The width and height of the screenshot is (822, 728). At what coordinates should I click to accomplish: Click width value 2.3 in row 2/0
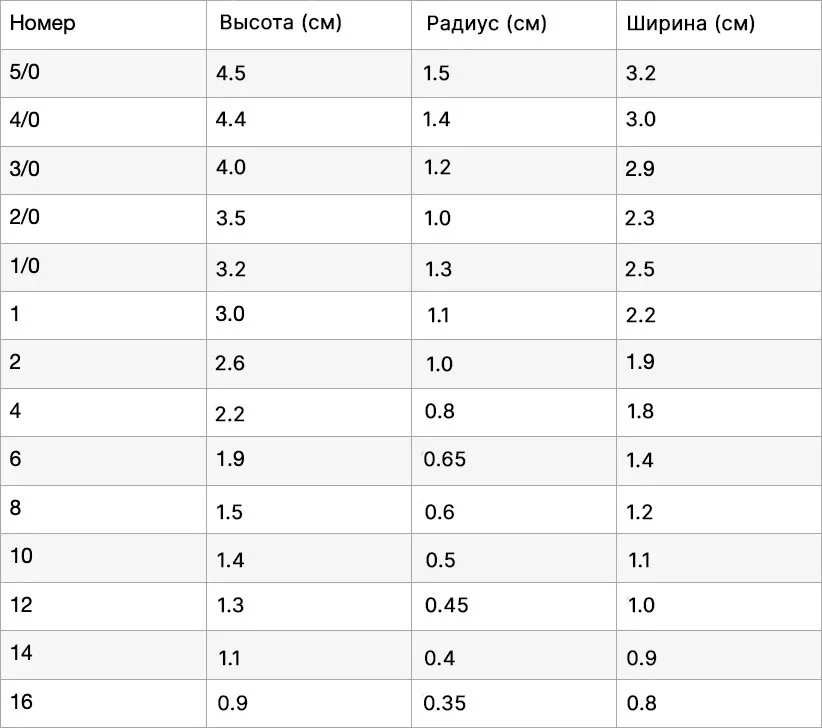(640, 218)
